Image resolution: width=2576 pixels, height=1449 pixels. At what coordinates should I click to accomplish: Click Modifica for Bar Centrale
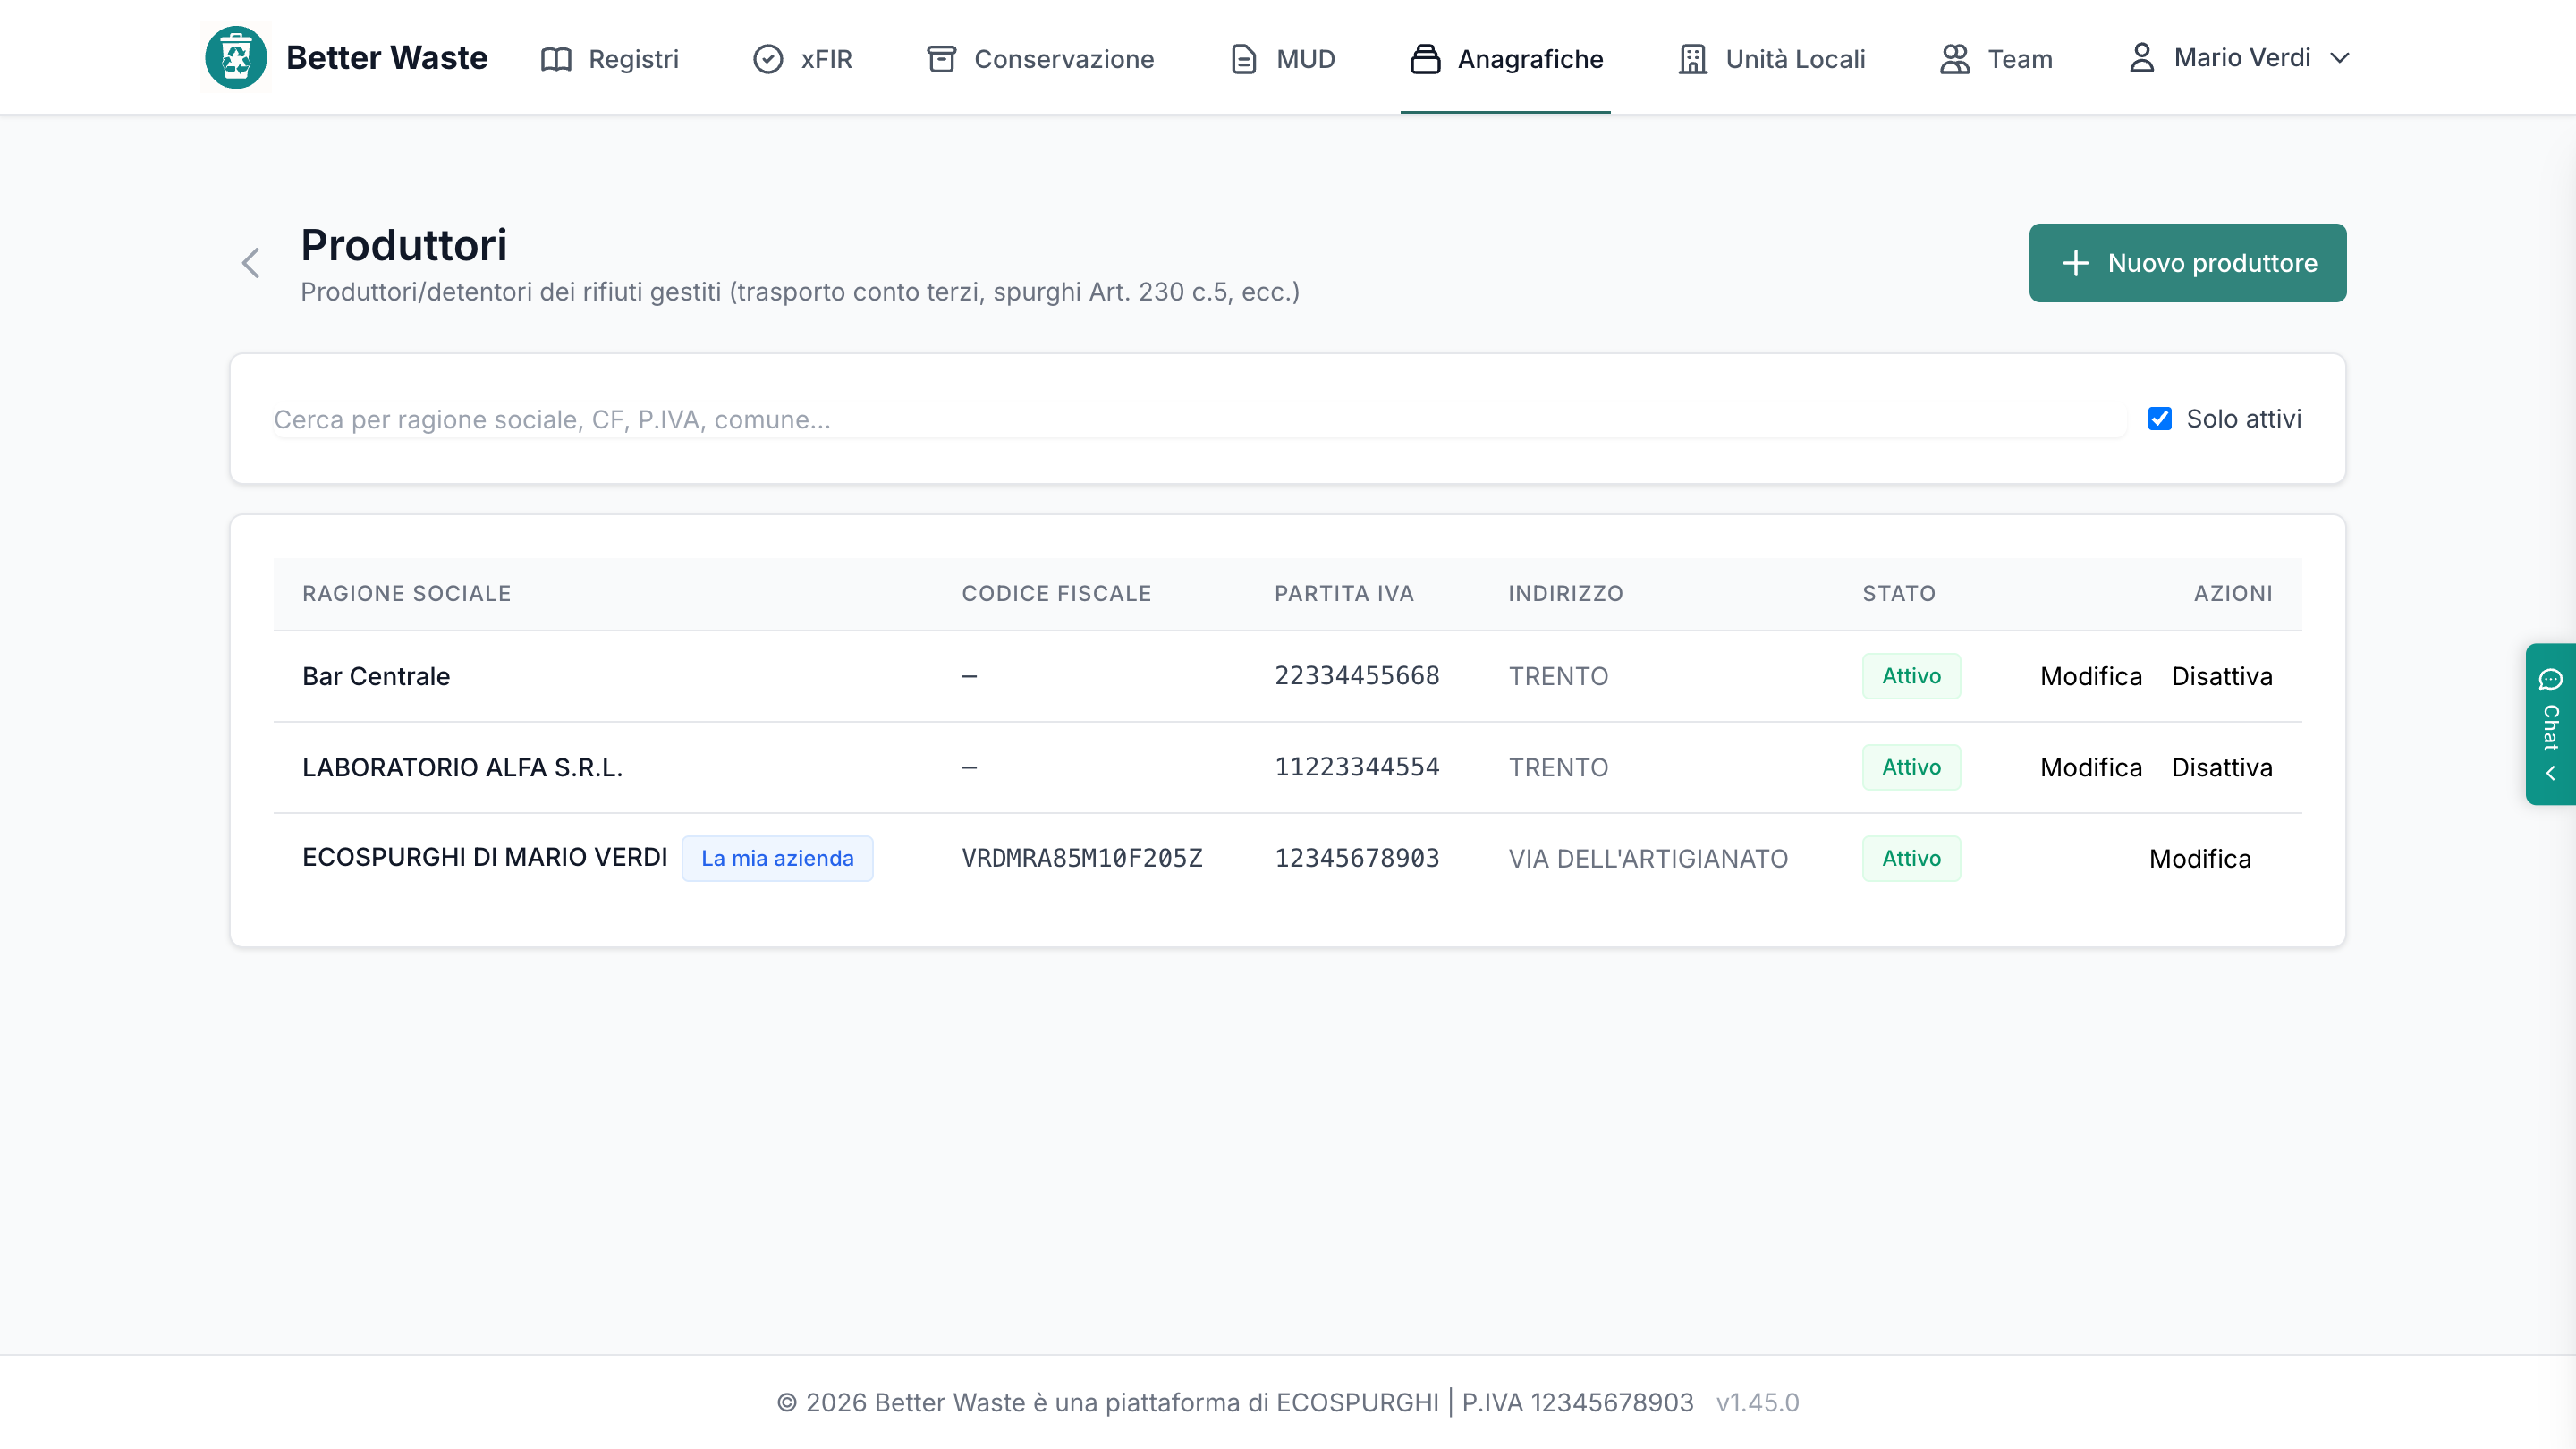click(x=2091, y=676)
